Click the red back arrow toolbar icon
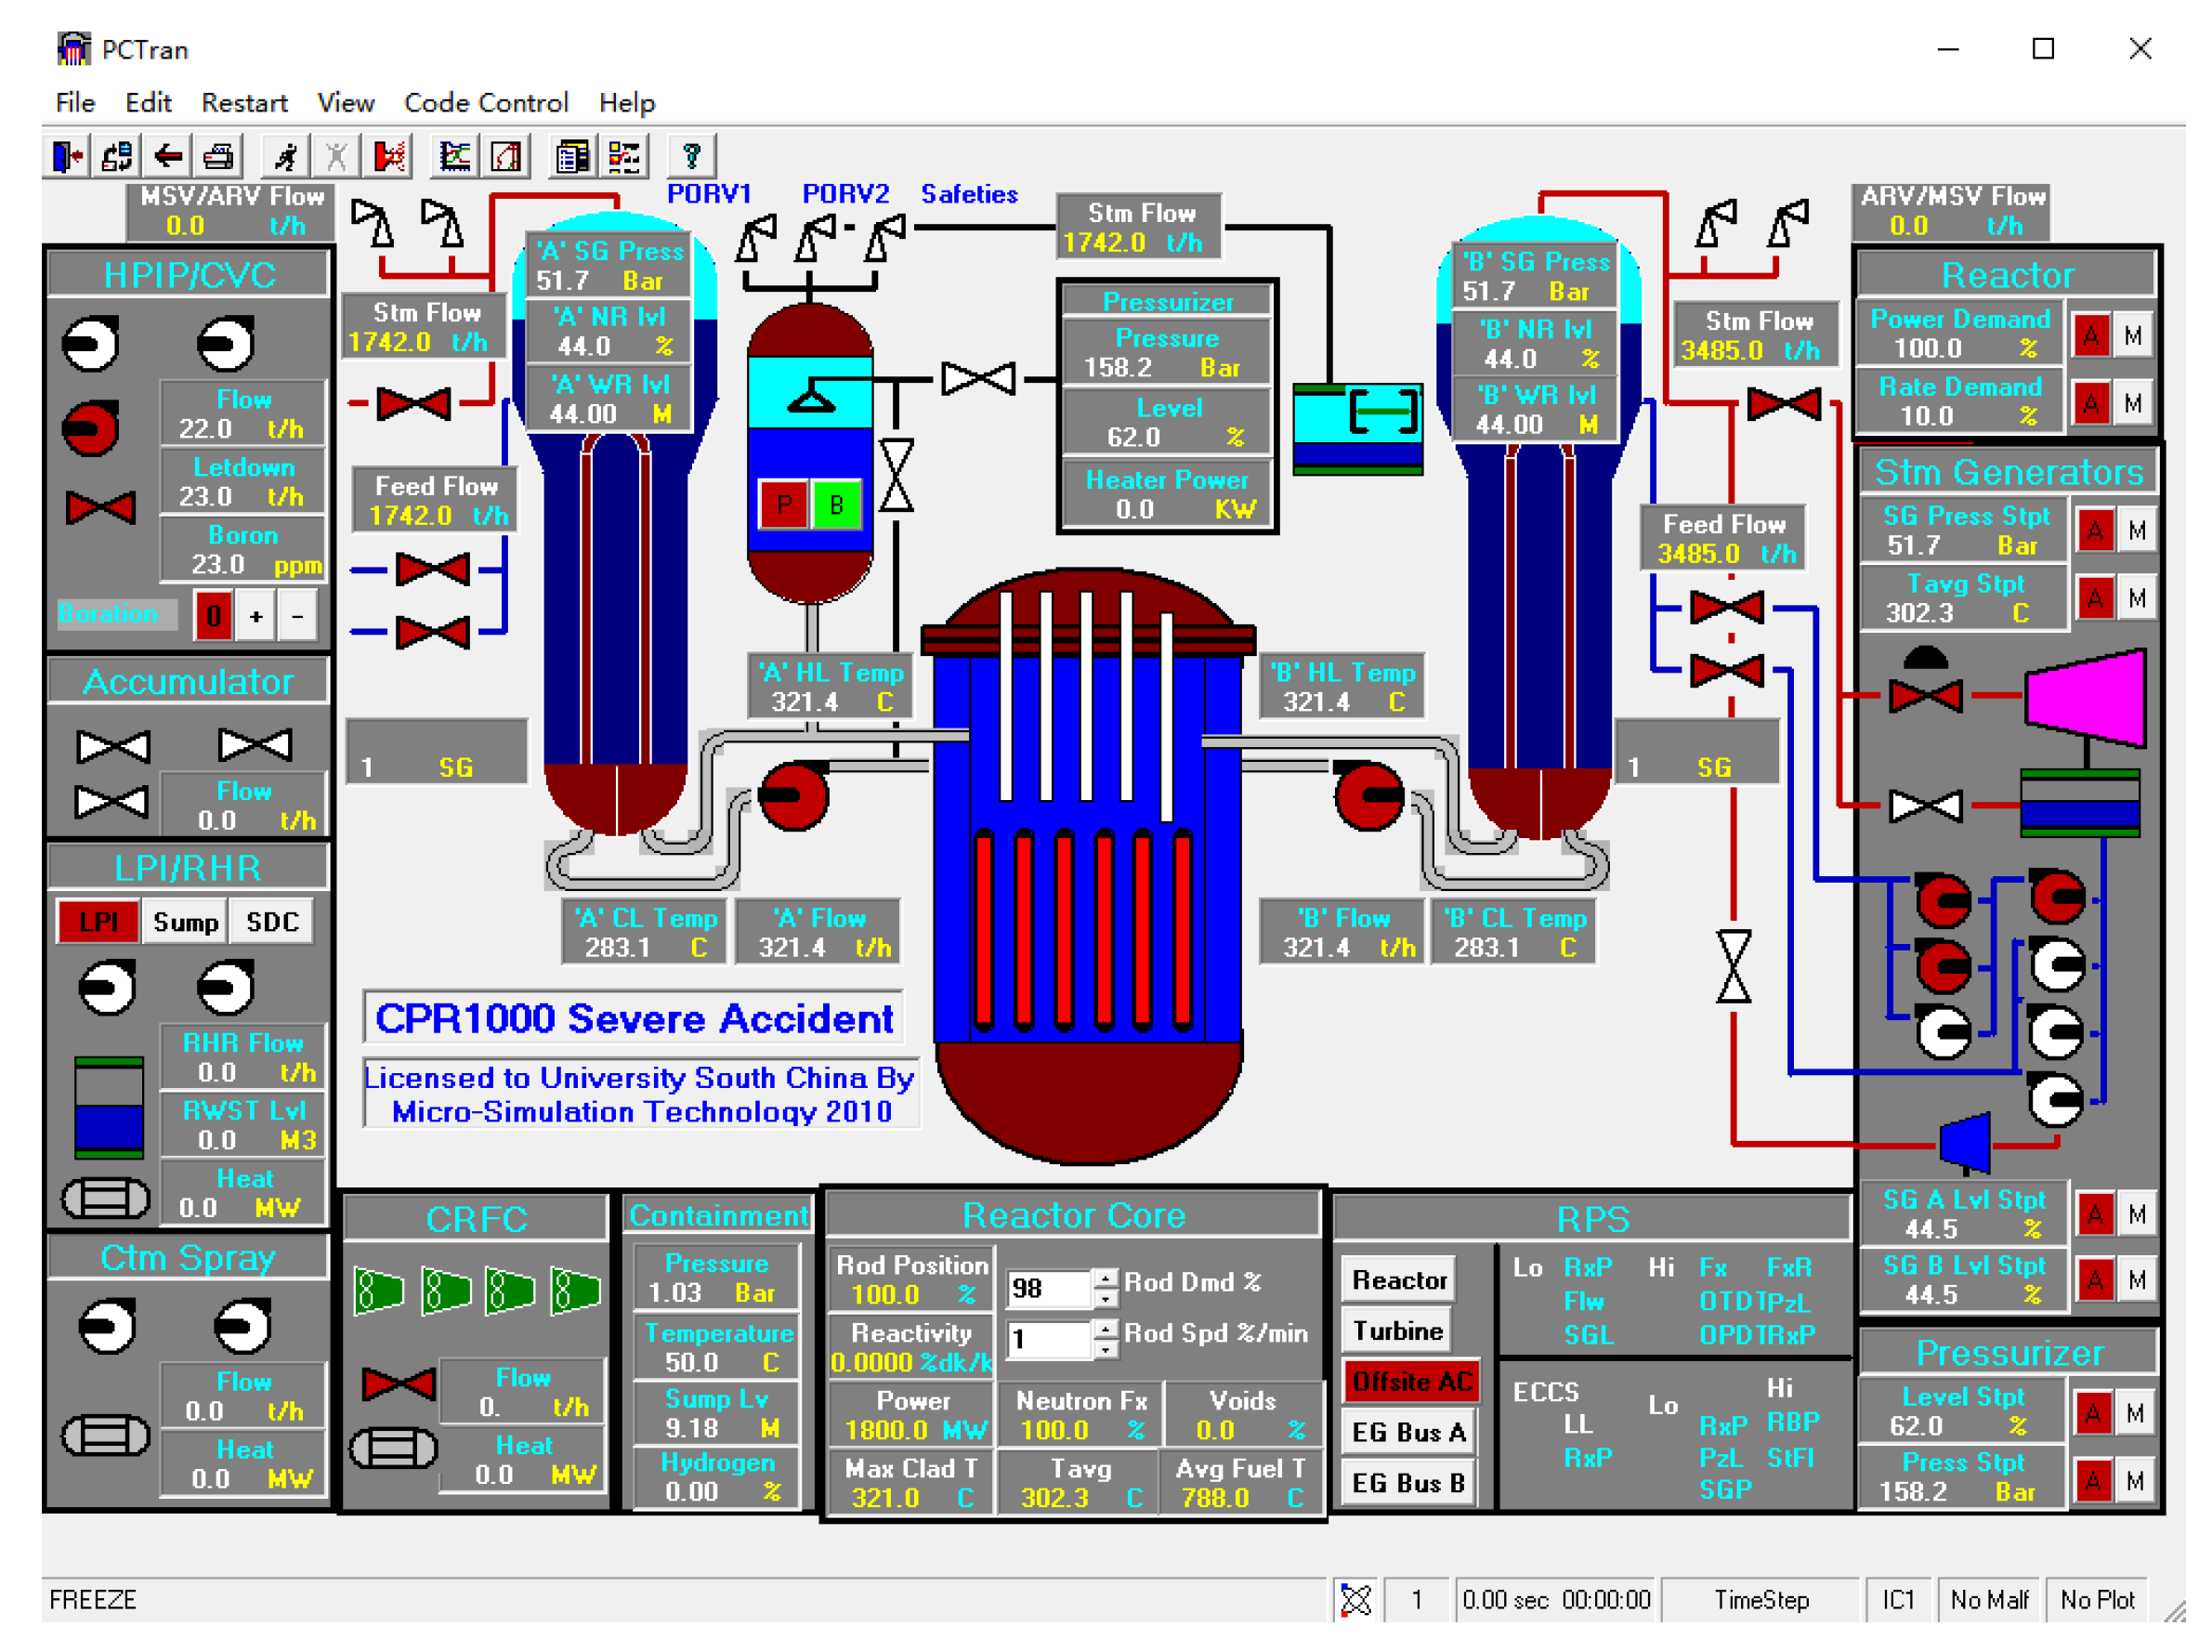The image size is (2212, 1652). 168,157
